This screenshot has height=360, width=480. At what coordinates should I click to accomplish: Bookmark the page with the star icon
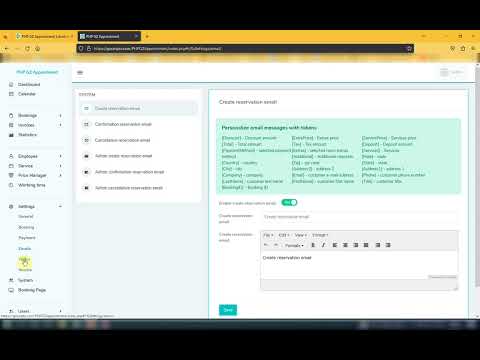pos(409,49)
